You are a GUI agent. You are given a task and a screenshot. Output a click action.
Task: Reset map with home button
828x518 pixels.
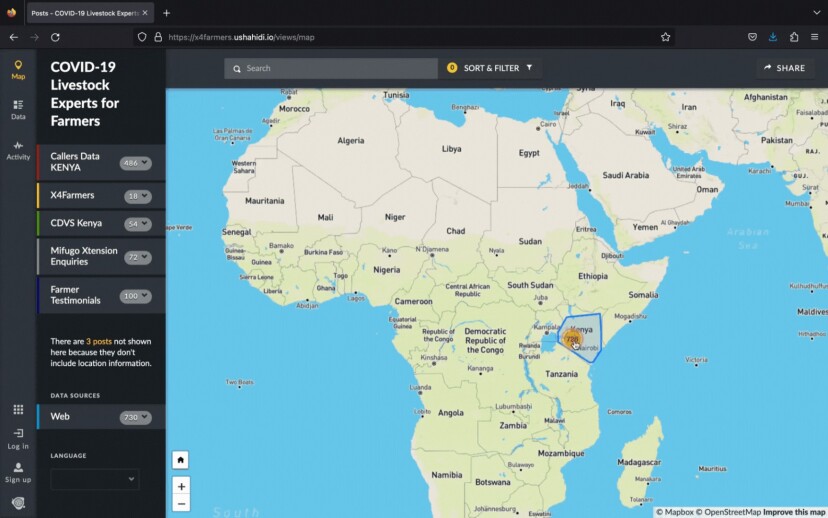tap(180, 460)
